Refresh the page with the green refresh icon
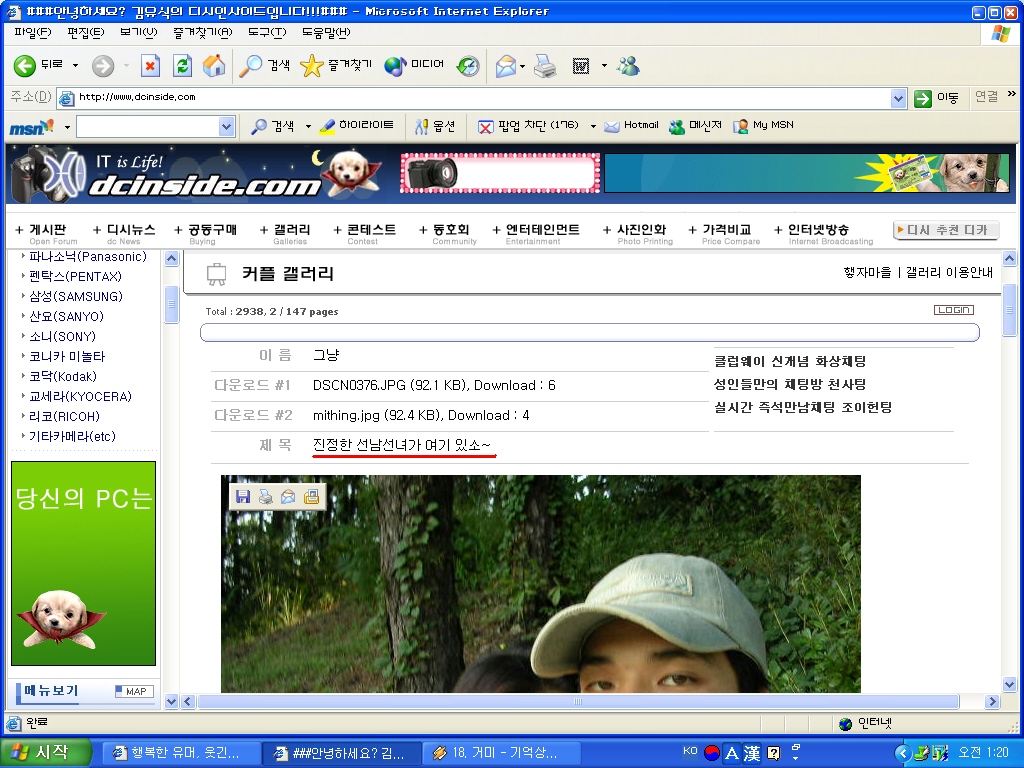1024x768 pixels. click(x=182, y=66)
